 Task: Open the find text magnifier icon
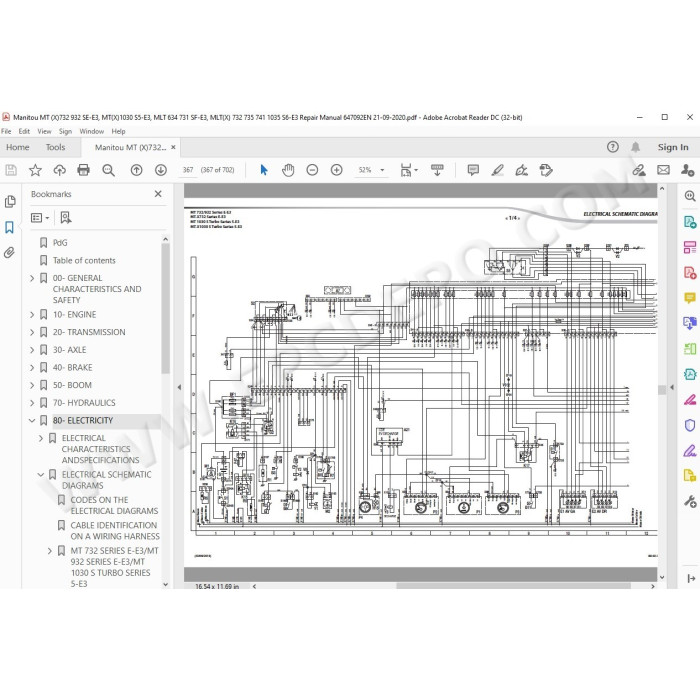pos(108,170)
